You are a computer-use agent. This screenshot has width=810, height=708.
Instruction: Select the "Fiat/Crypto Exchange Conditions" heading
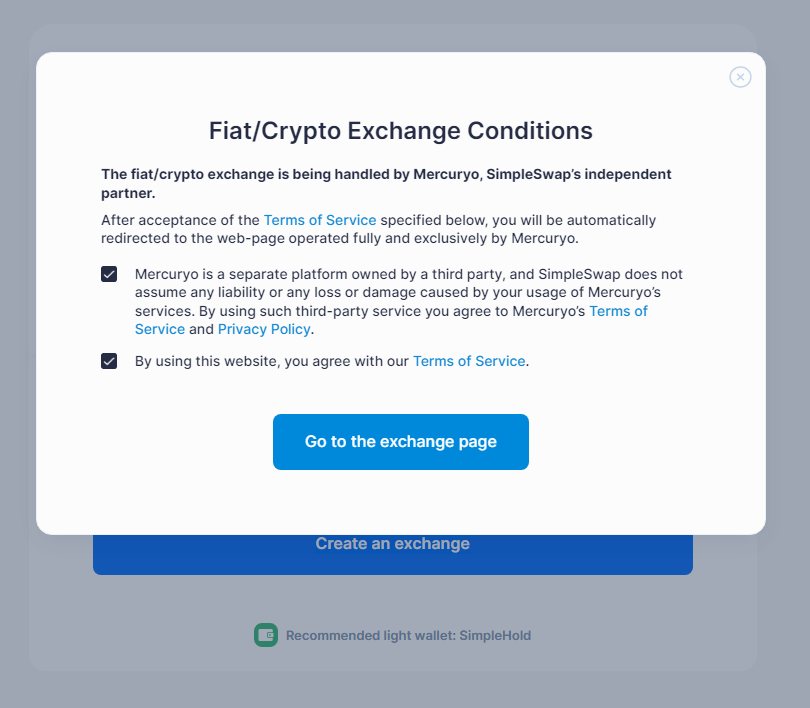click(x=400, y=131)
